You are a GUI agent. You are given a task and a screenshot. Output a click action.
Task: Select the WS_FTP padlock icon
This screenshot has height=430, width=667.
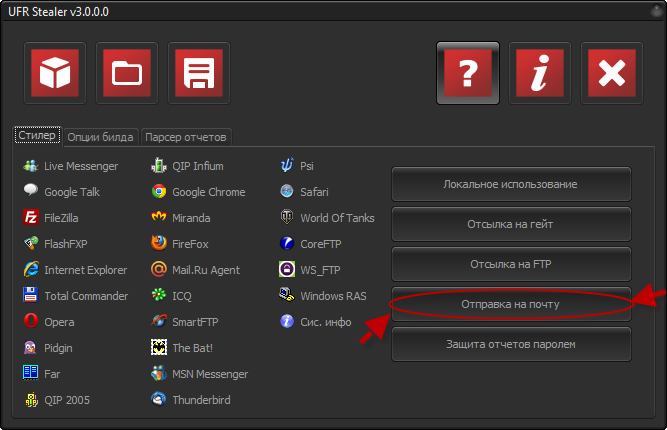click(287, 269)
